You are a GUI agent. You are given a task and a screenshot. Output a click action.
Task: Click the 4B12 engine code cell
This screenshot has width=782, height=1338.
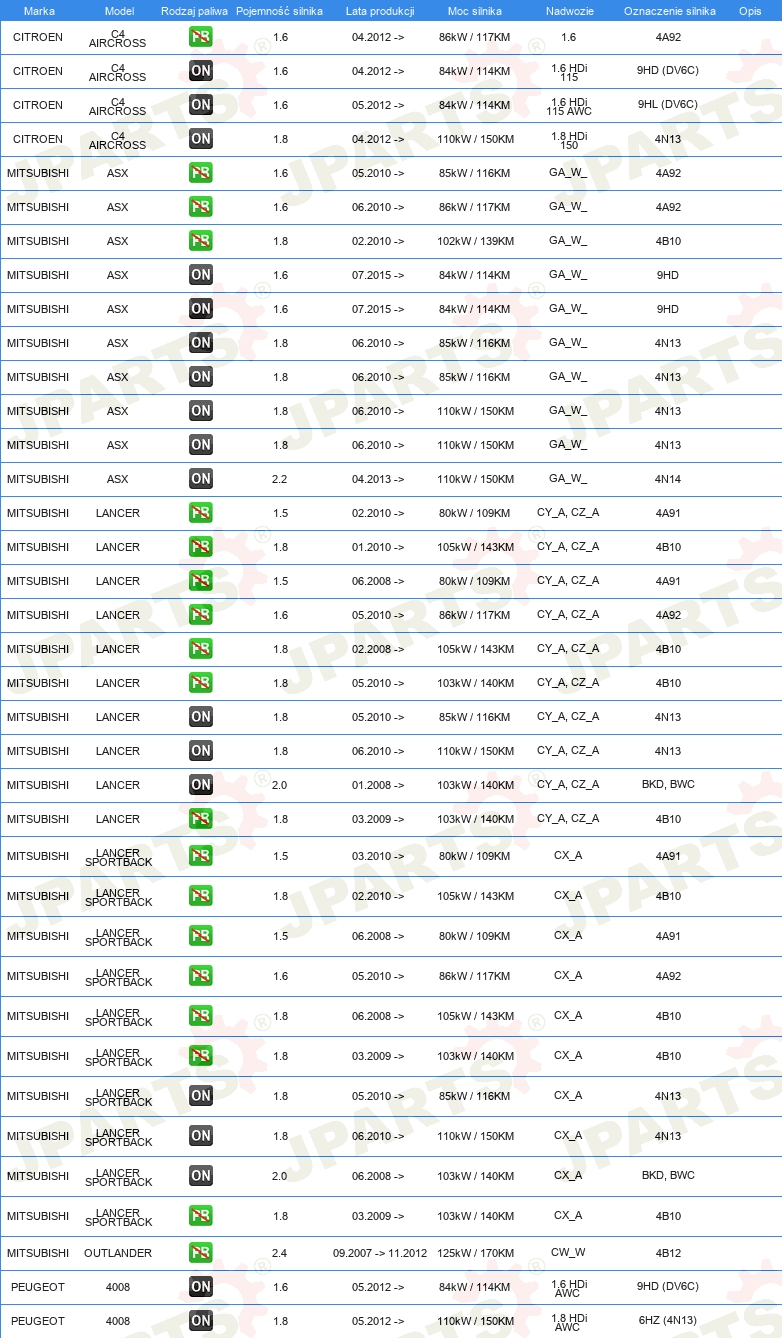668,1253
